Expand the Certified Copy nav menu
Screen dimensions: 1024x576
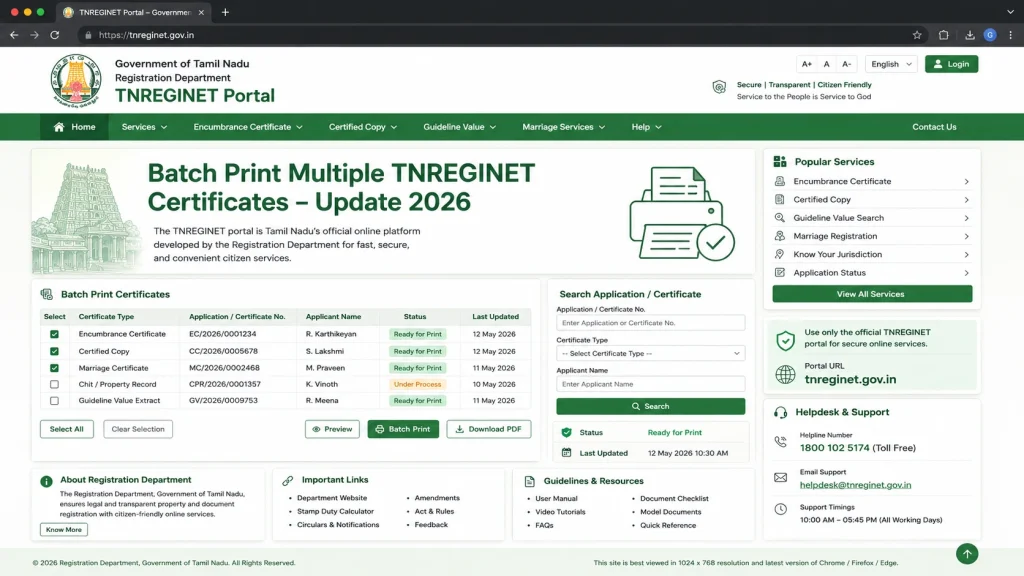[x=362, y=127]
